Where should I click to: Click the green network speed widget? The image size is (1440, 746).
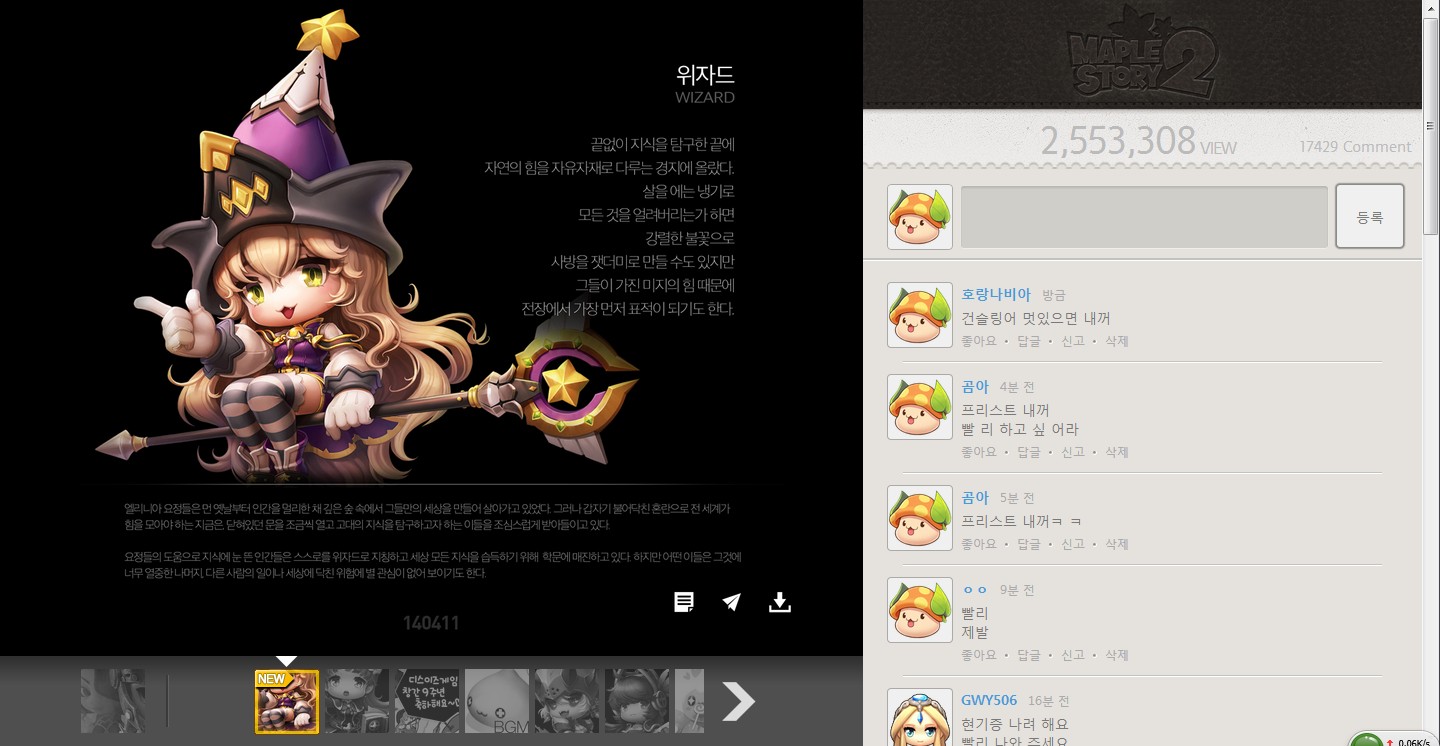coord(1393,740)
